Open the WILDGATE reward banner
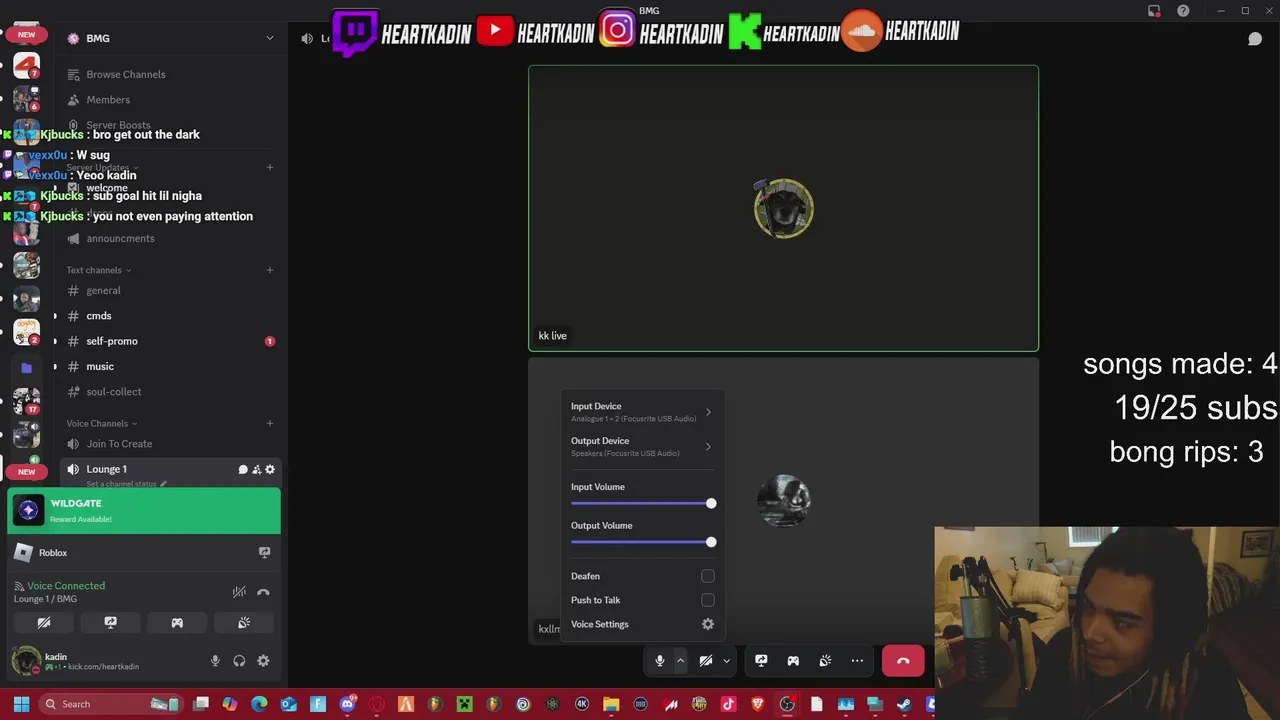Image resolution: width=1280 pixels, height=720 pixels. [x=144, y=511]
